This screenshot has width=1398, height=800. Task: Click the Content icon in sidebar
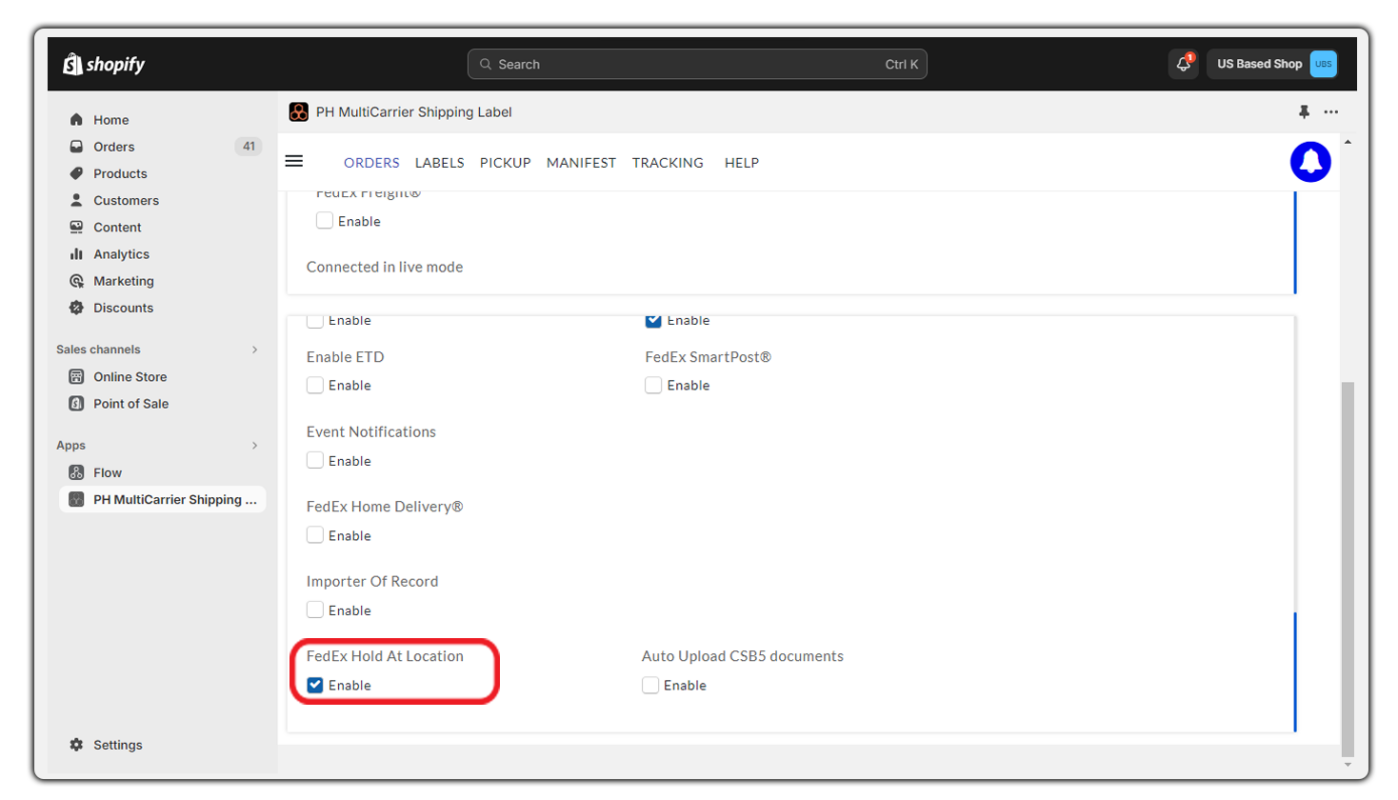76,228
